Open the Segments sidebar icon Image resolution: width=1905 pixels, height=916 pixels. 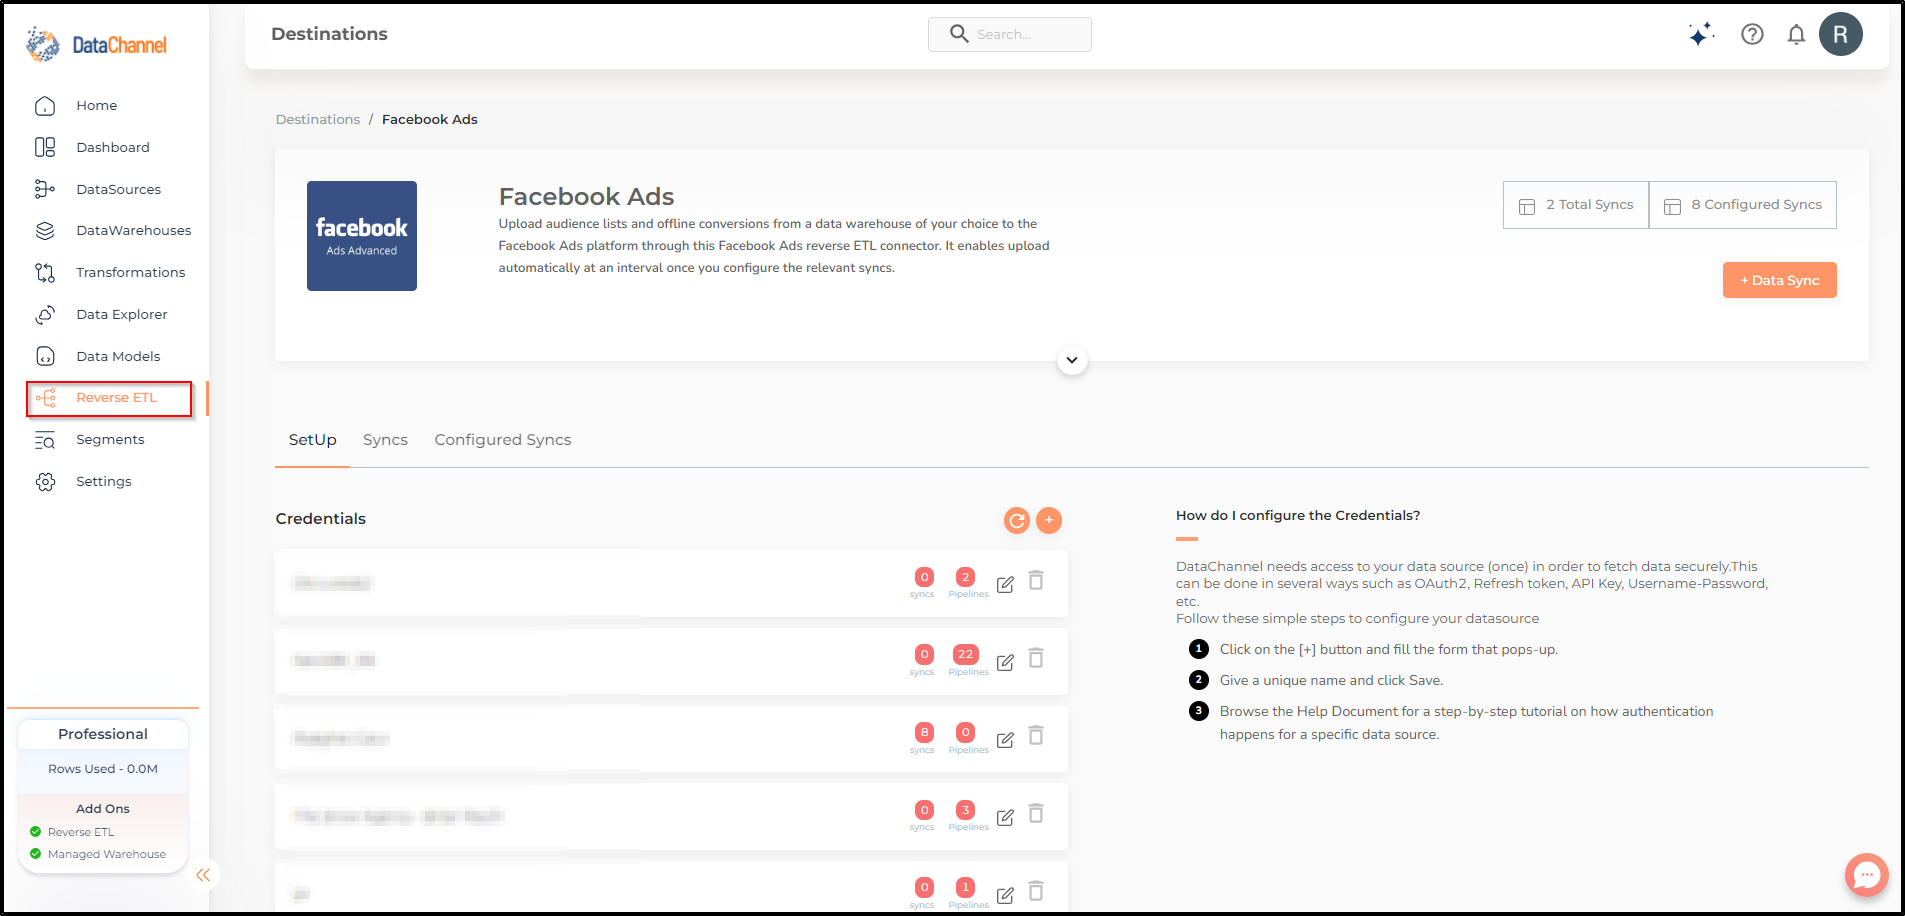(x=45, y=440)
